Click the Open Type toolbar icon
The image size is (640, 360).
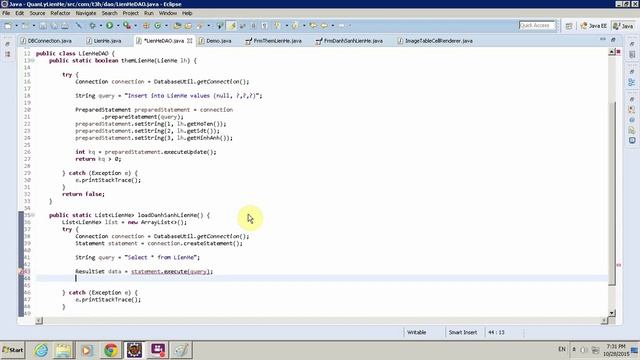click(177, 26)
